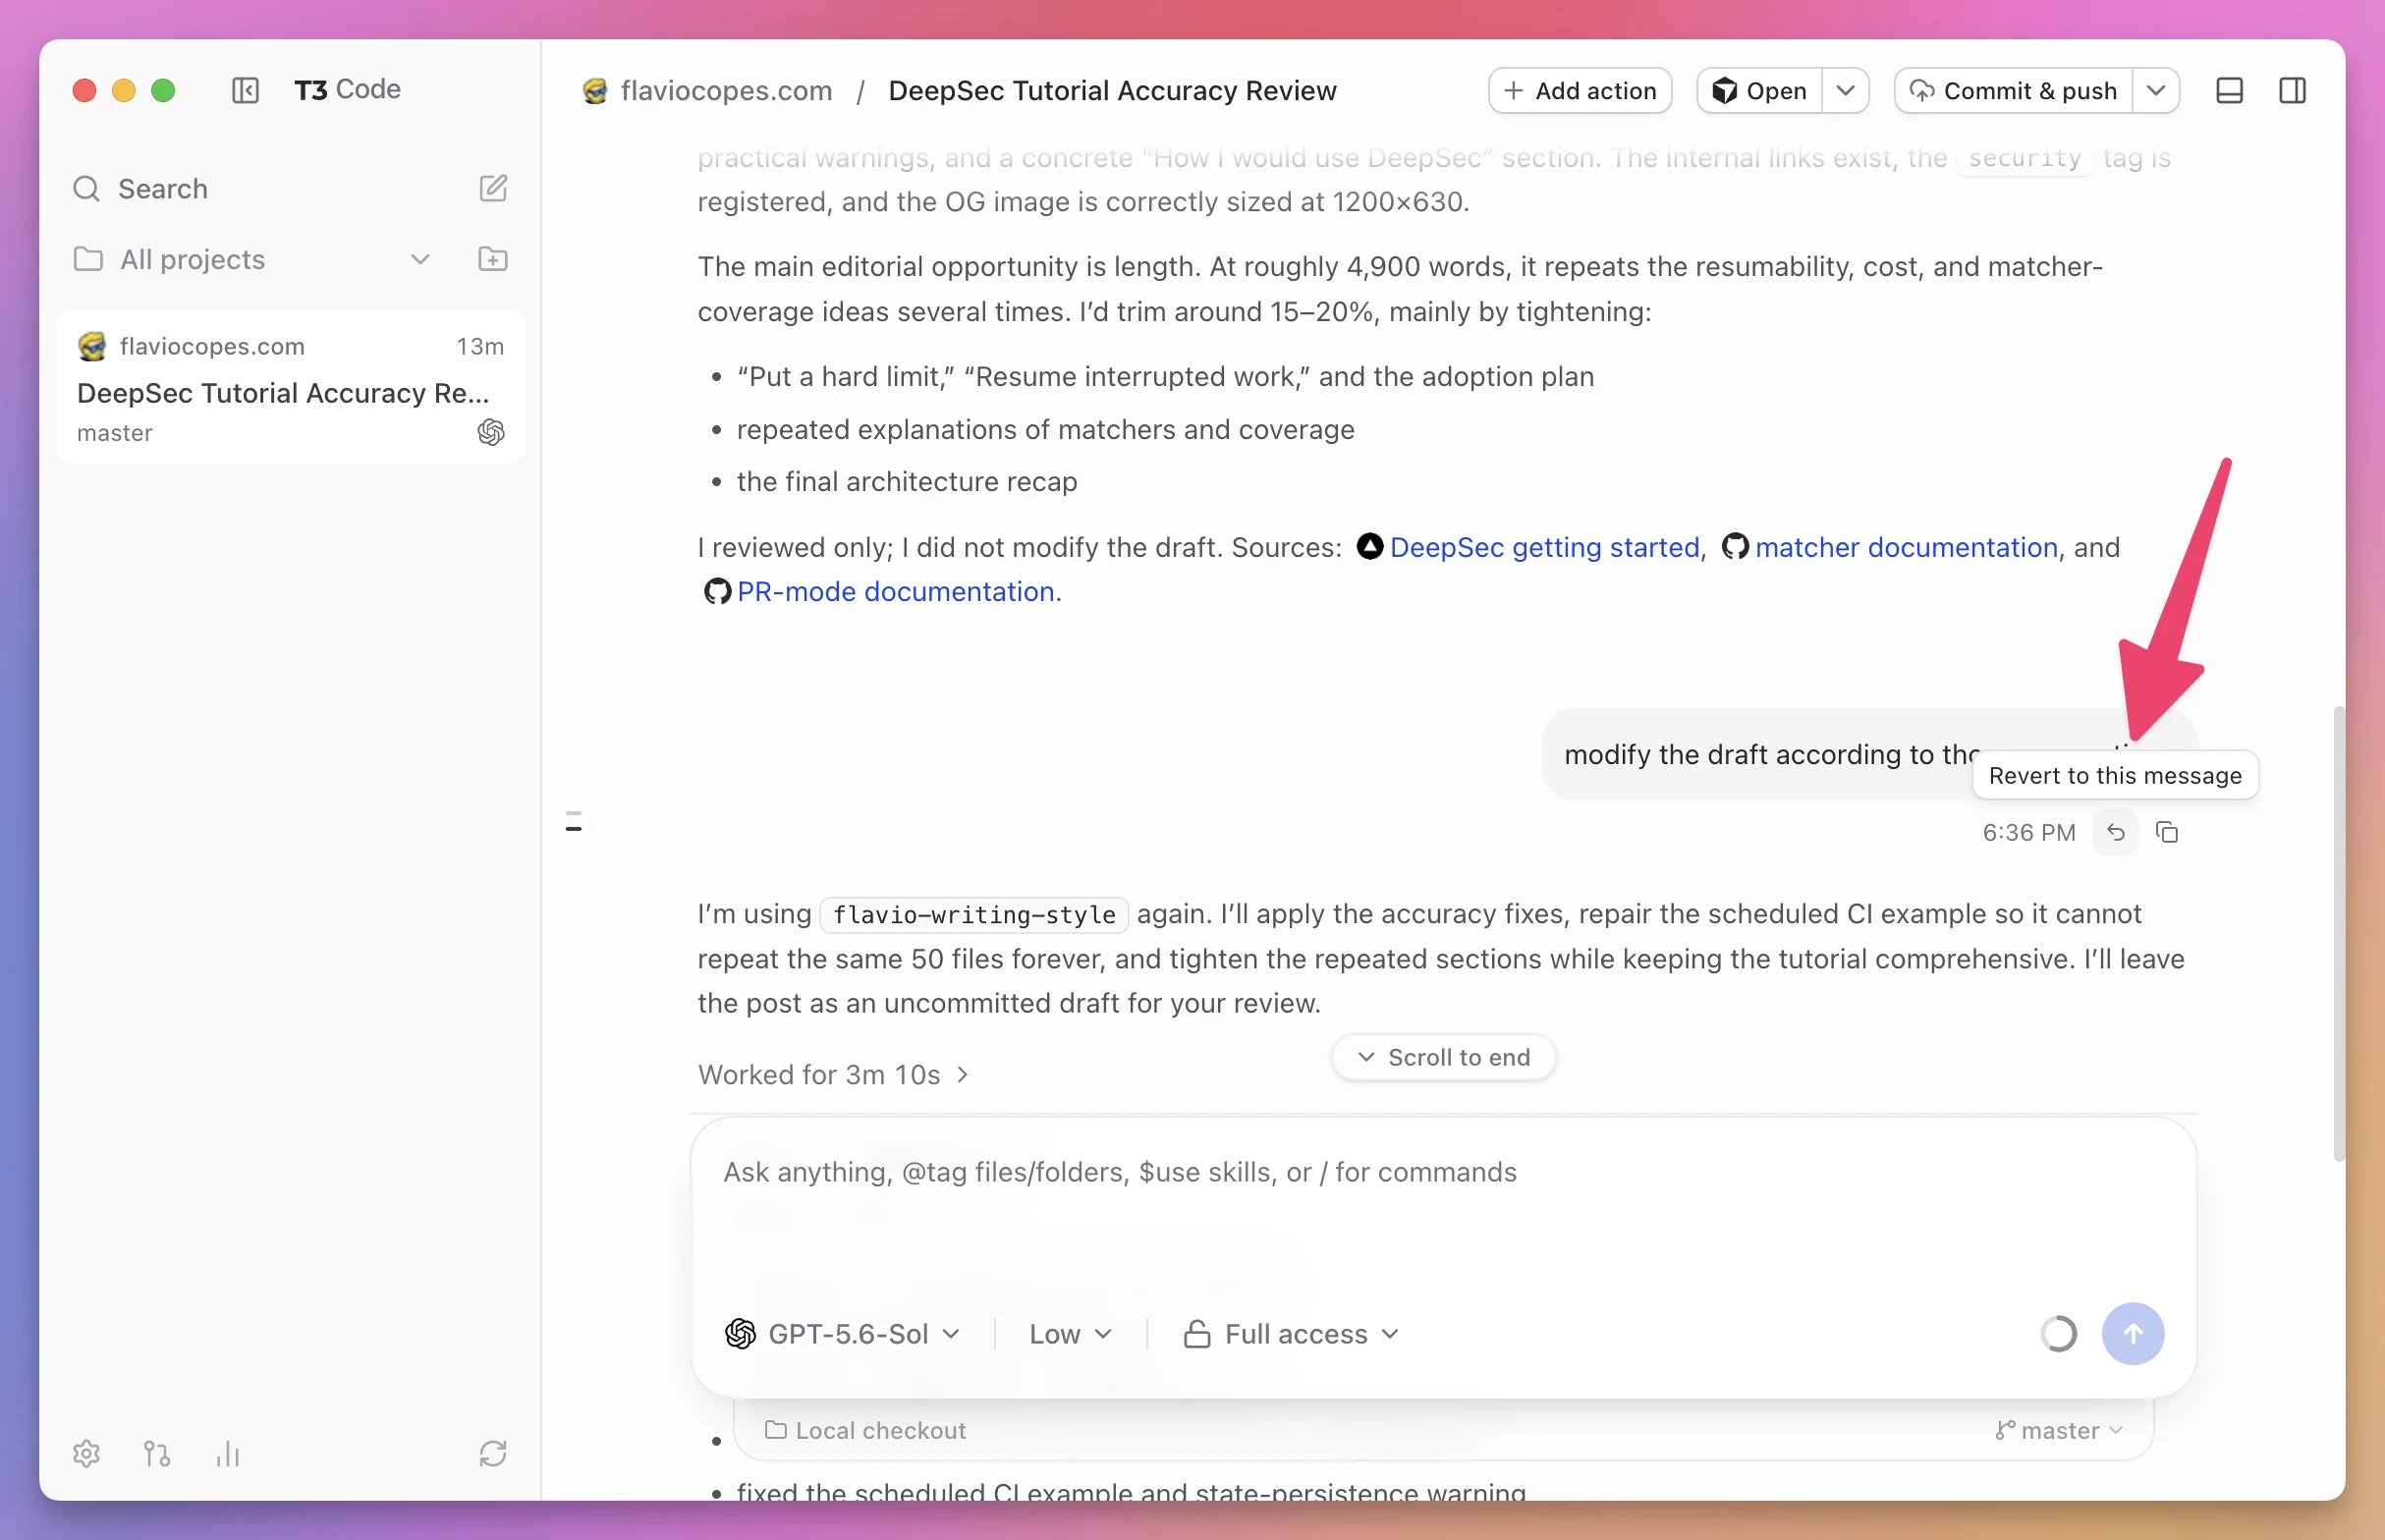Open the Full access permissions dropdown

1292,1334
